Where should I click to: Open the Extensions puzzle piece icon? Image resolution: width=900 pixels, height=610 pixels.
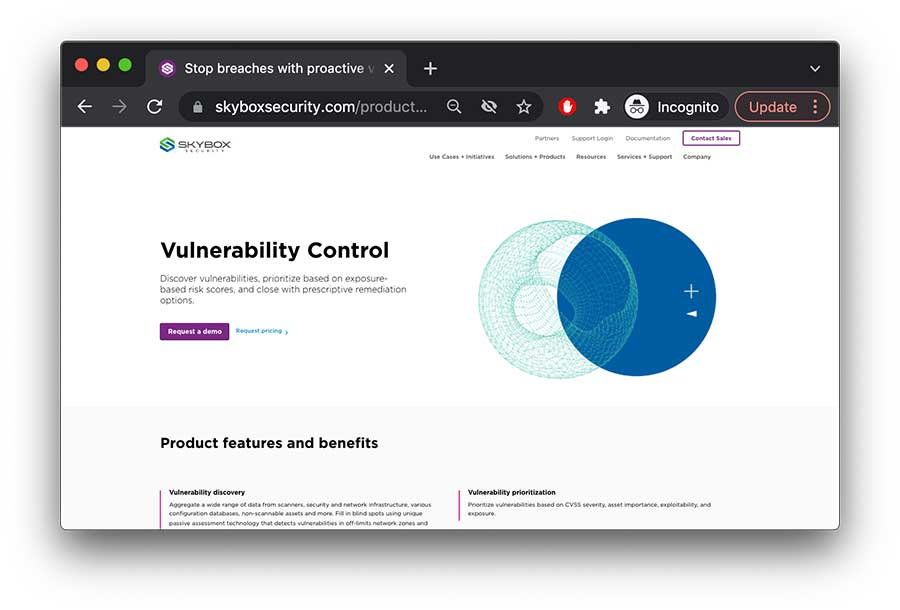pos(601,107)
